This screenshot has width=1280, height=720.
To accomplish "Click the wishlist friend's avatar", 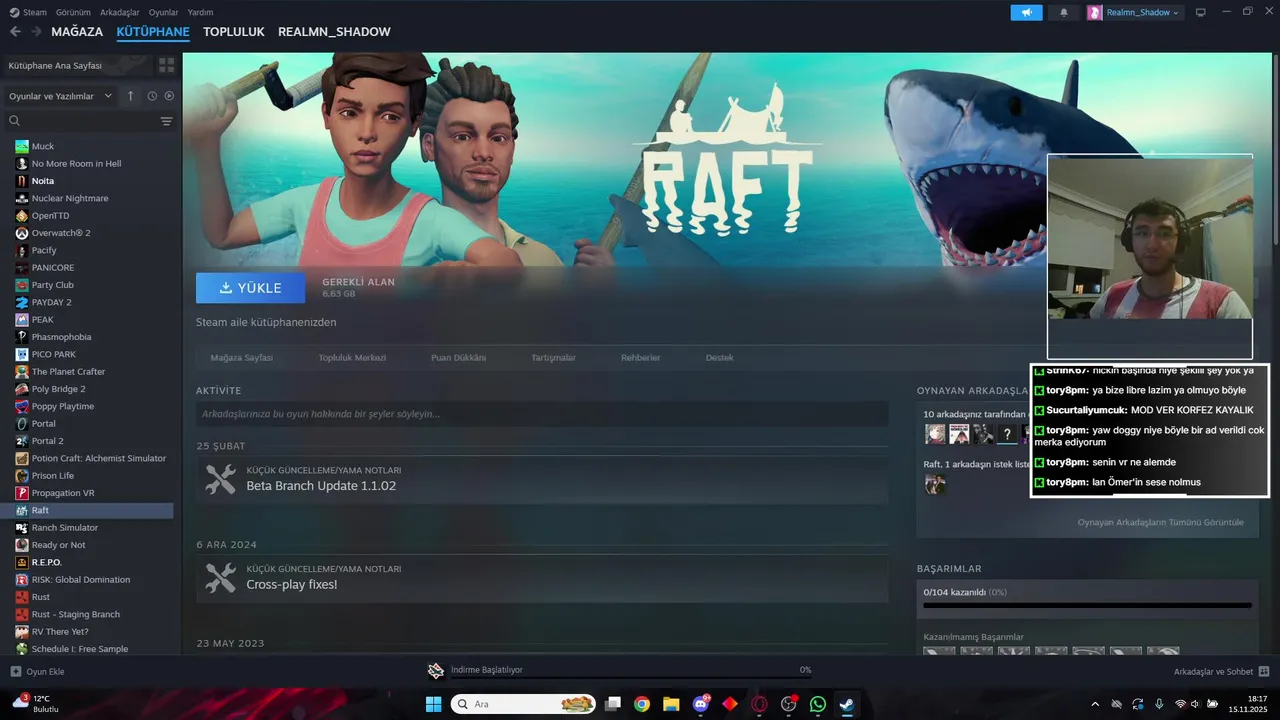I will tap(935, 484).
